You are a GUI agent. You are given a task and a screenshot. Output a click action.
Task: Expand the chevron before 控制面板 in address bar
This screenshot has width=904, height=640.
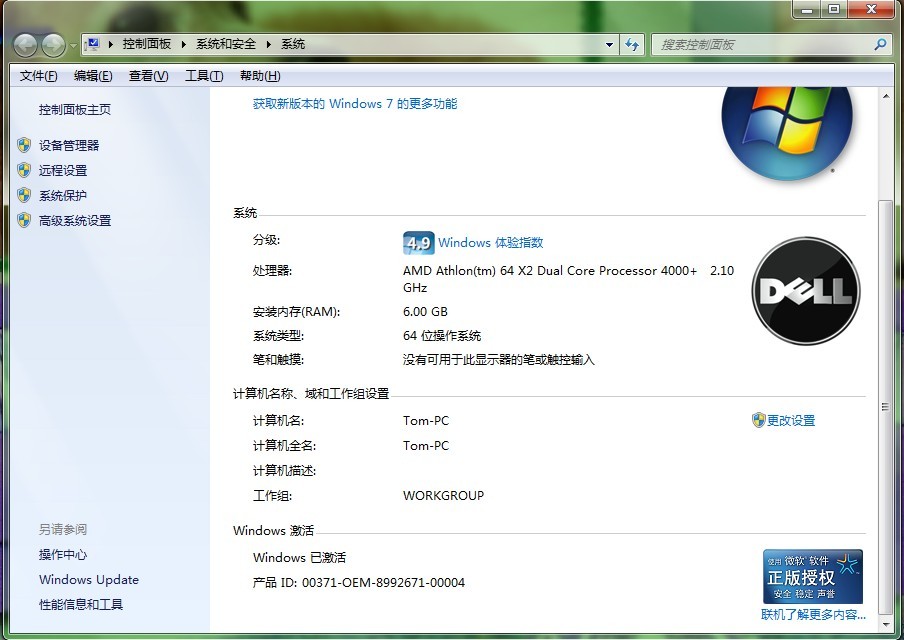click(110, 44)
